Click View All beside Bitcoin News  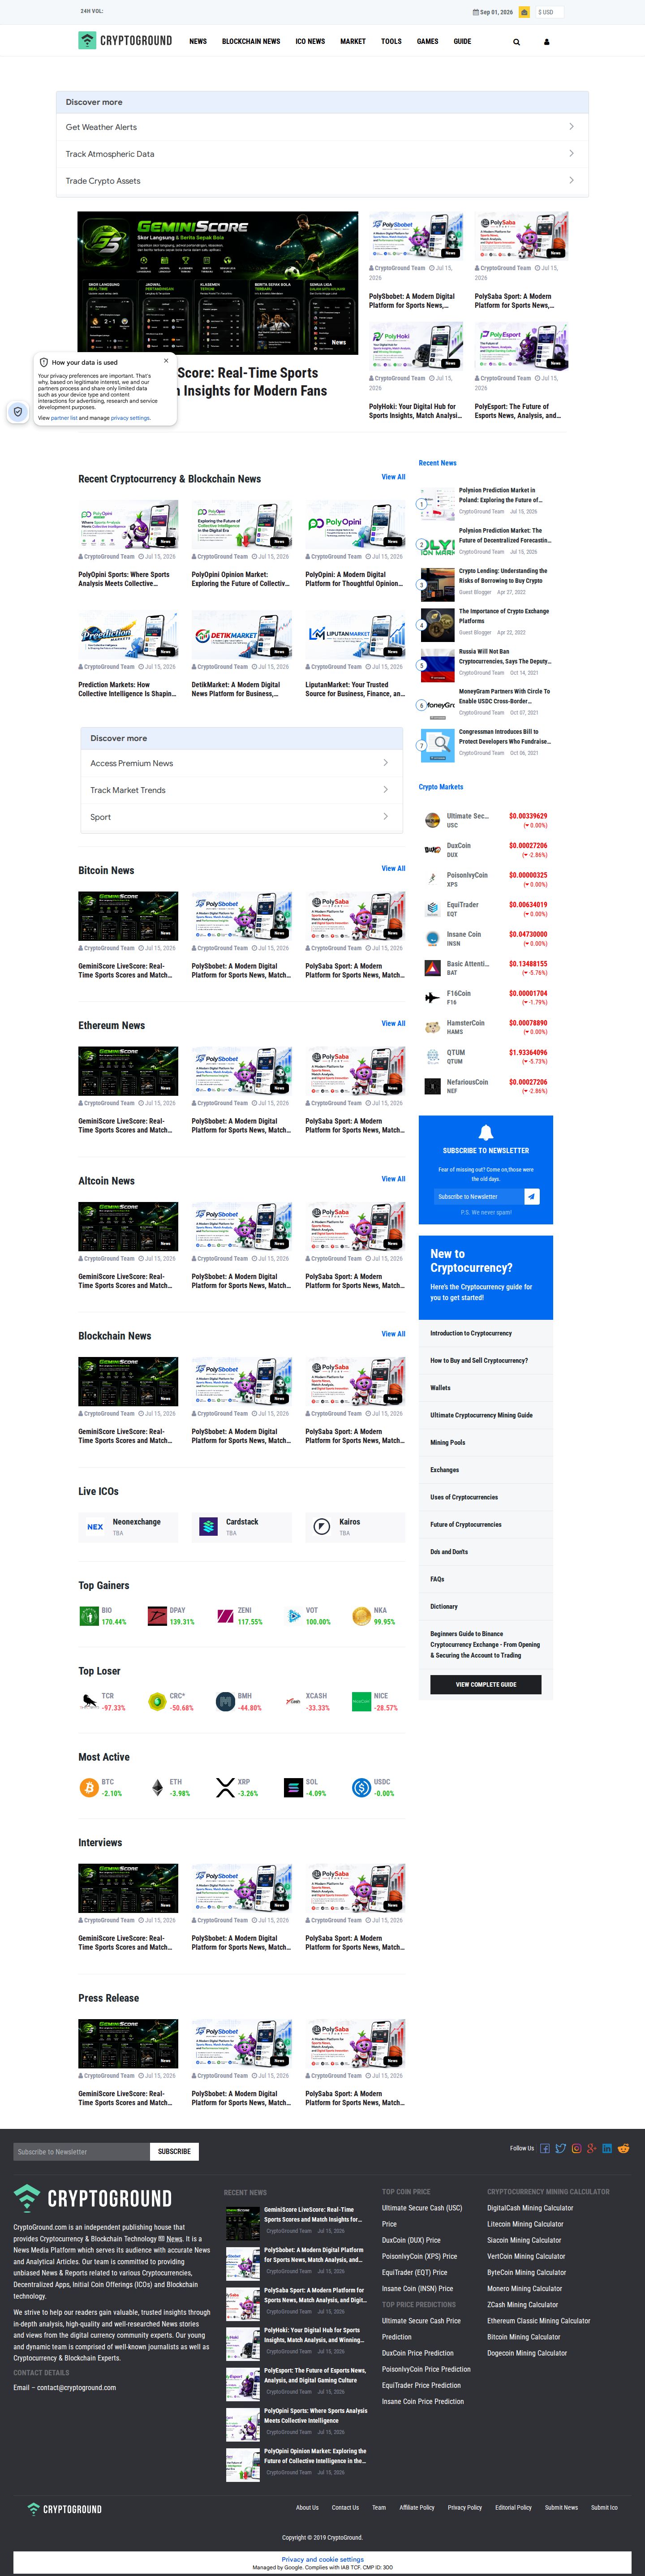pos(393,868)
